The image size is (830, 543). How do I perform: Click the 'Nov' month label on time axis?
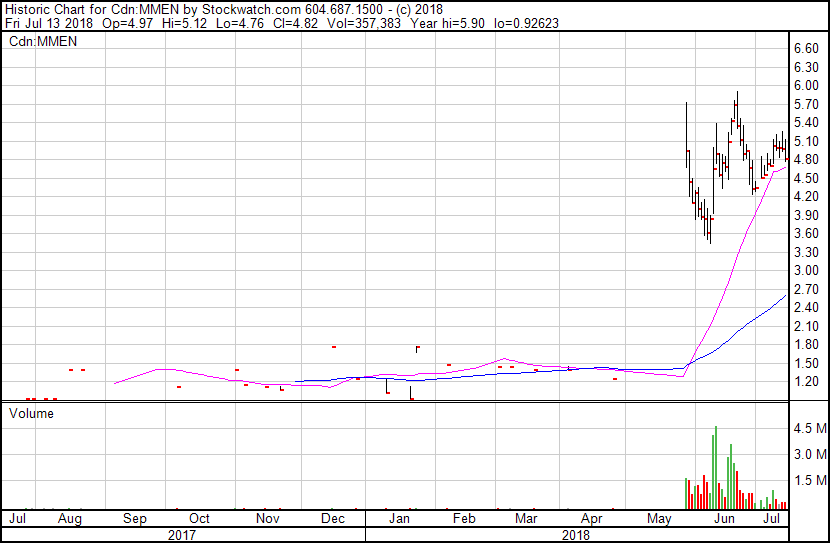click(267, 519)
